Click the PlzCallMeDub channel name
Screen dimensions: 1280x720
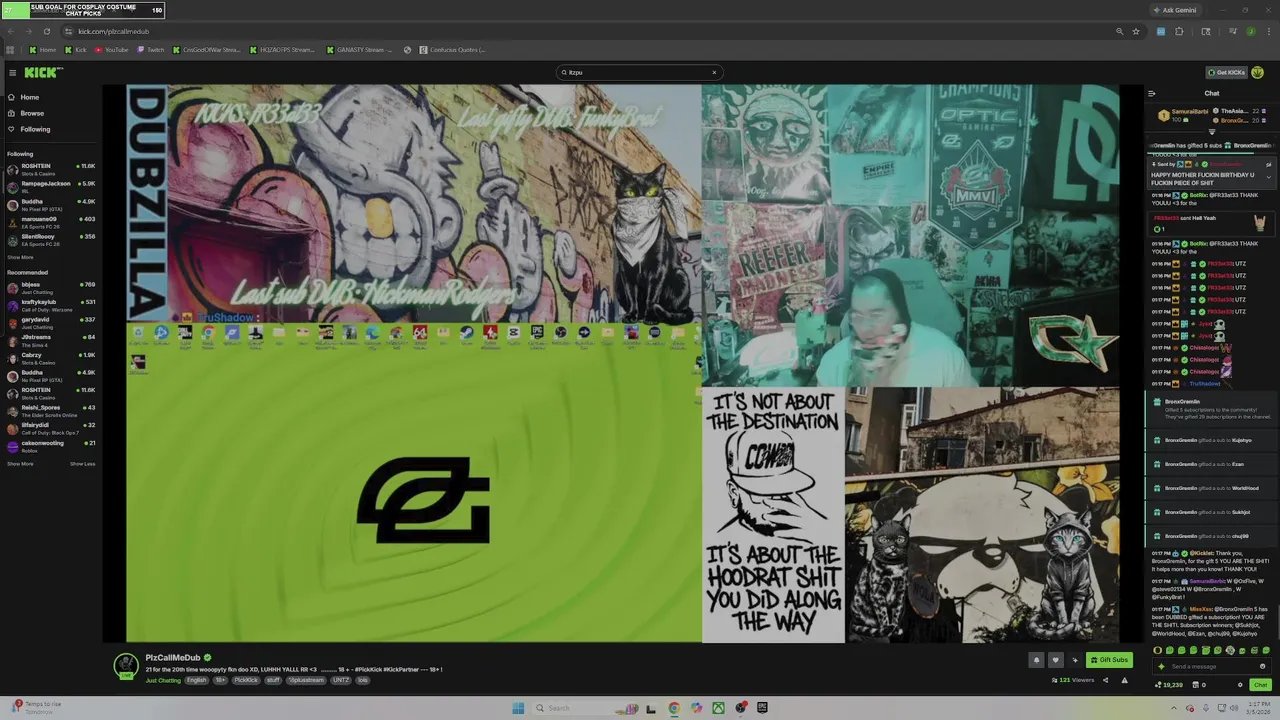click(x=173, y=658)
